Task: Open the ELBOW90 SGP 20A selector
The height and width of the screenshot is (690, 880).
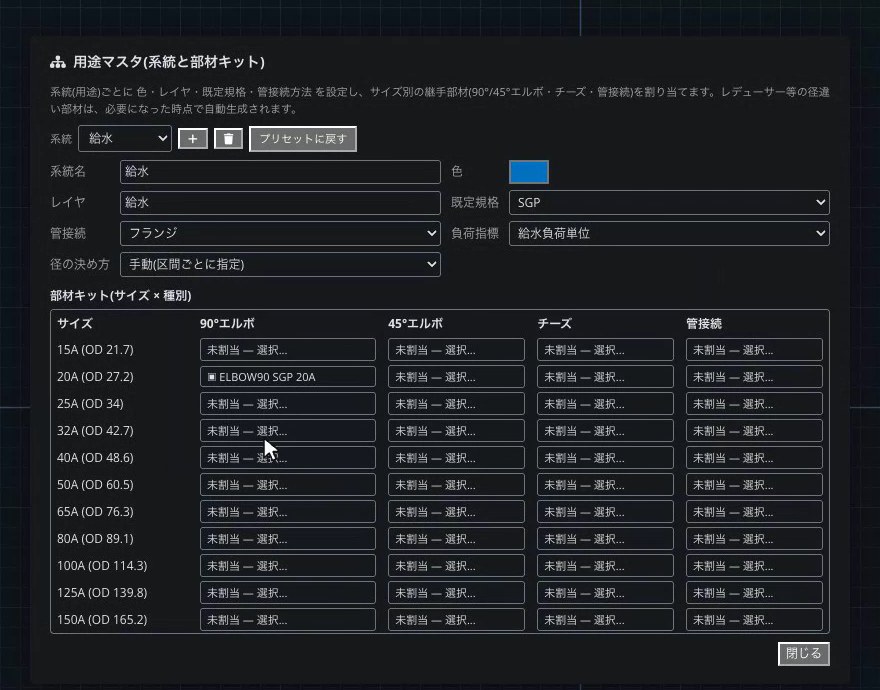Action: (288, 377)
